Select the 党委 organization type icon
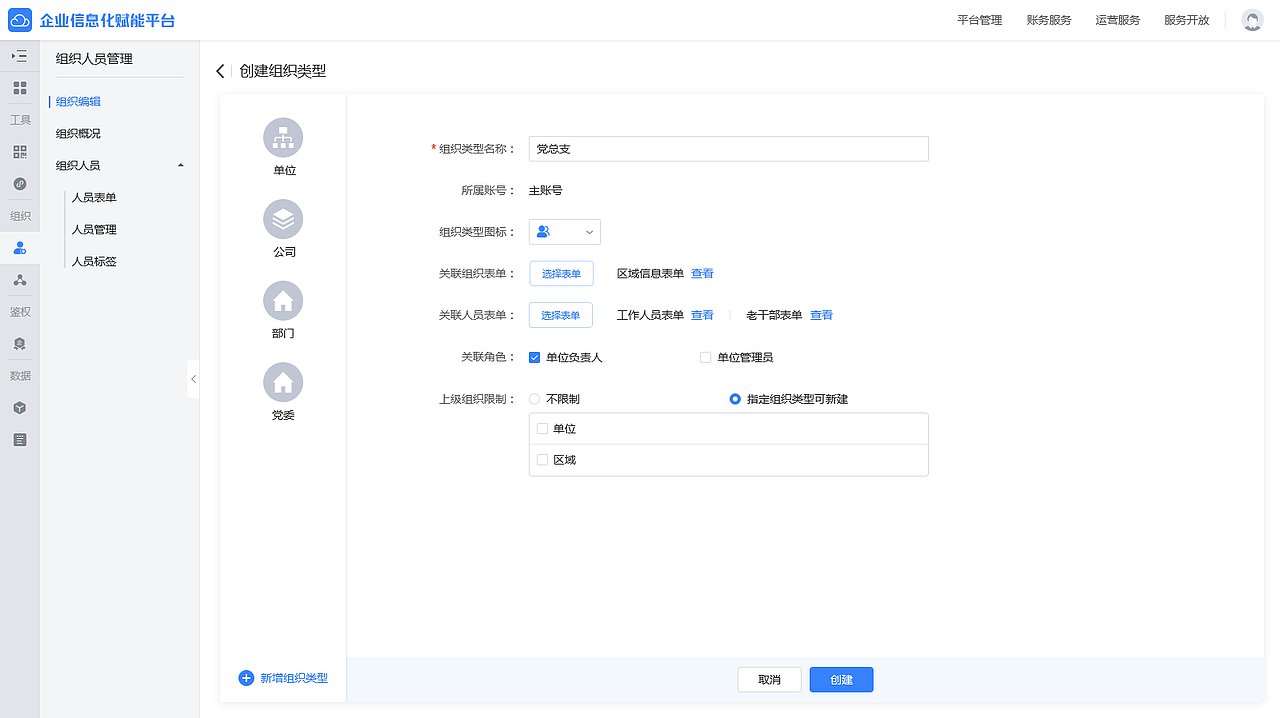Screen dimensions: 1280x718 tap(283, 382)
